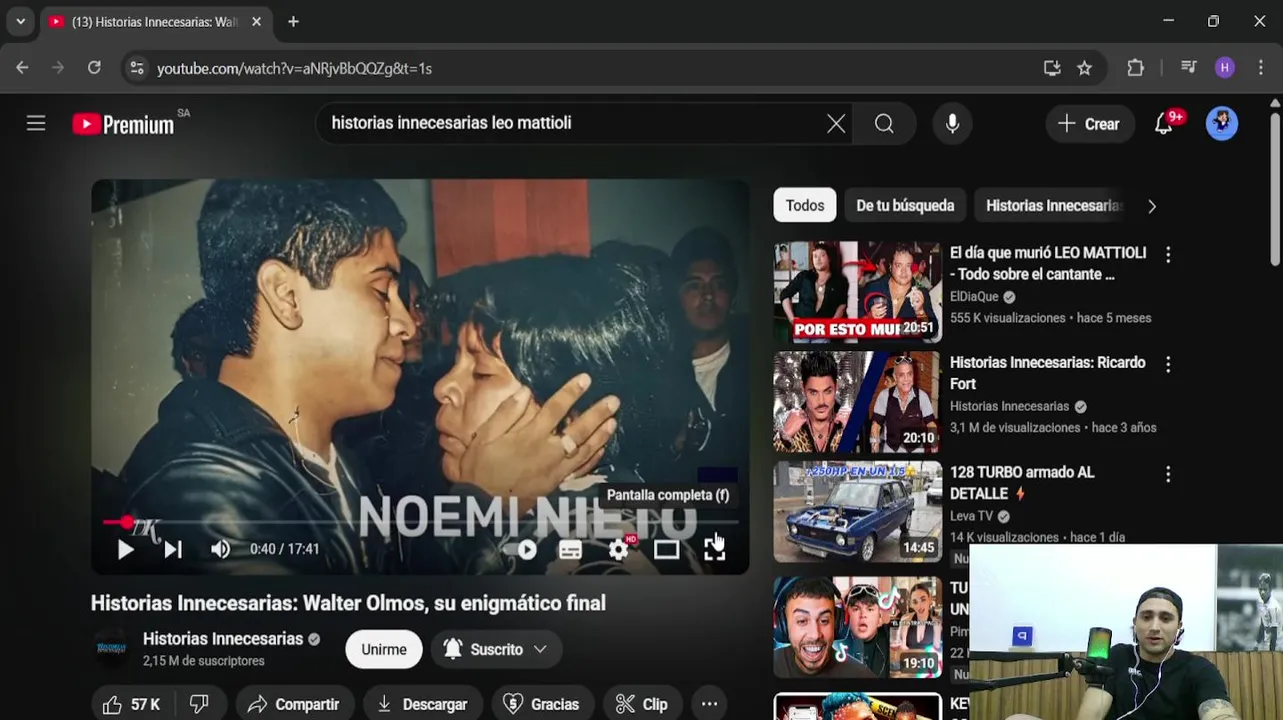Open title Historias Innecesarias: Ricardo Fort
The height and width of the screenshot is (720, 1283).
click(x=1048, y=373)
